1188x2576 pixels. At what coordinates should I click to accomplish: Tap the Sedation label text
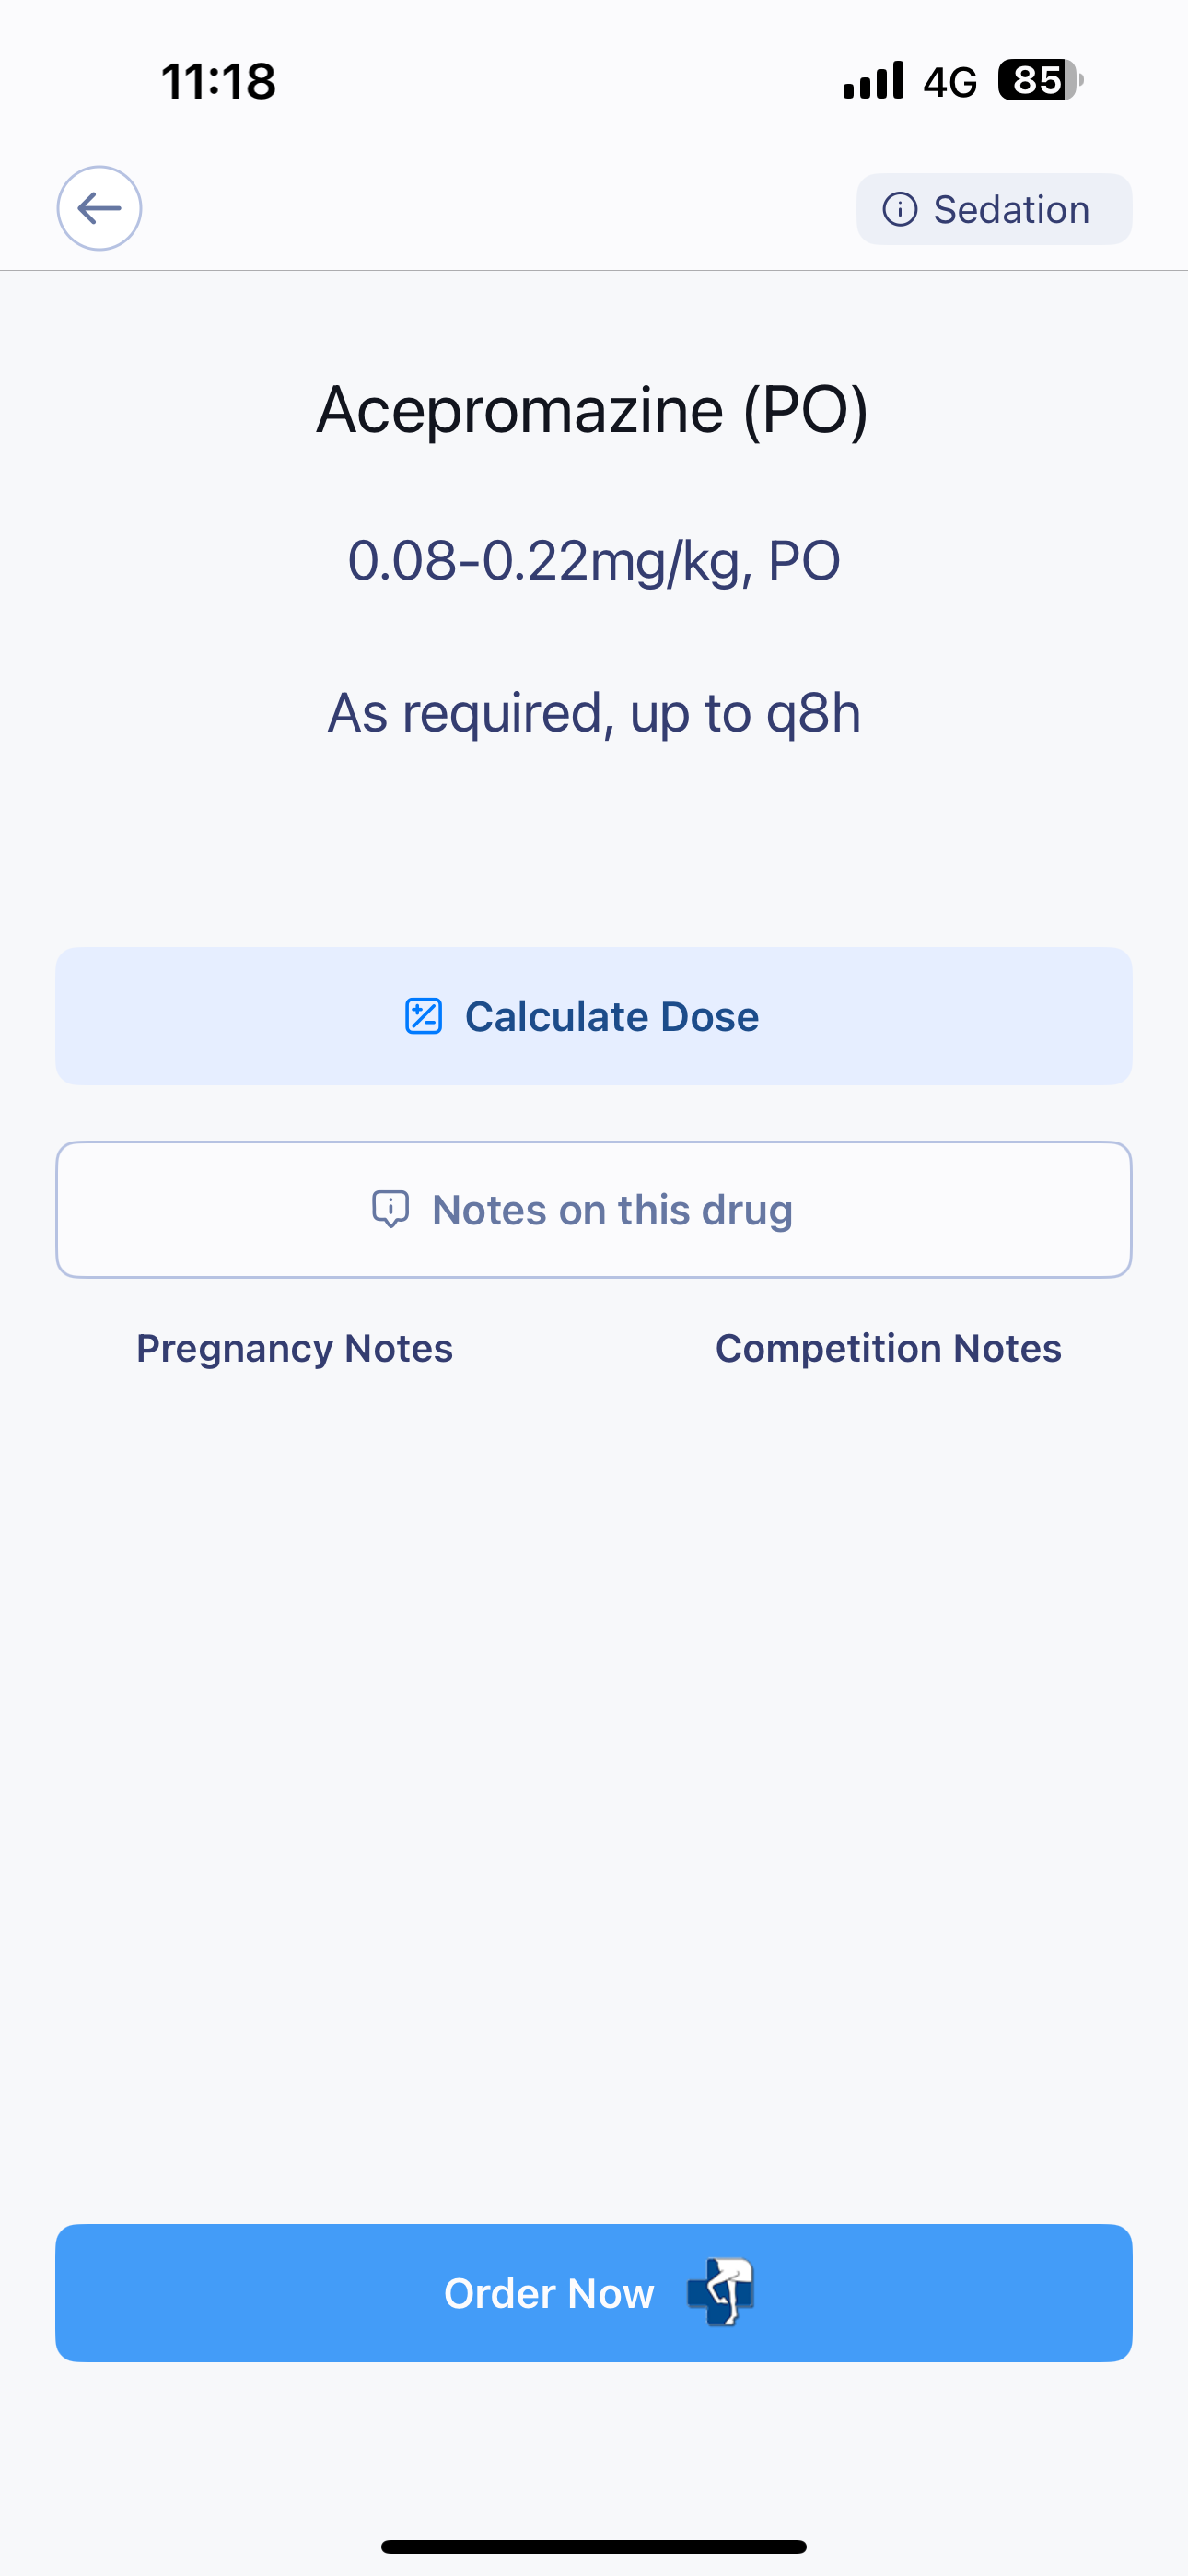pyautogui.click(x=1011, y=209)
